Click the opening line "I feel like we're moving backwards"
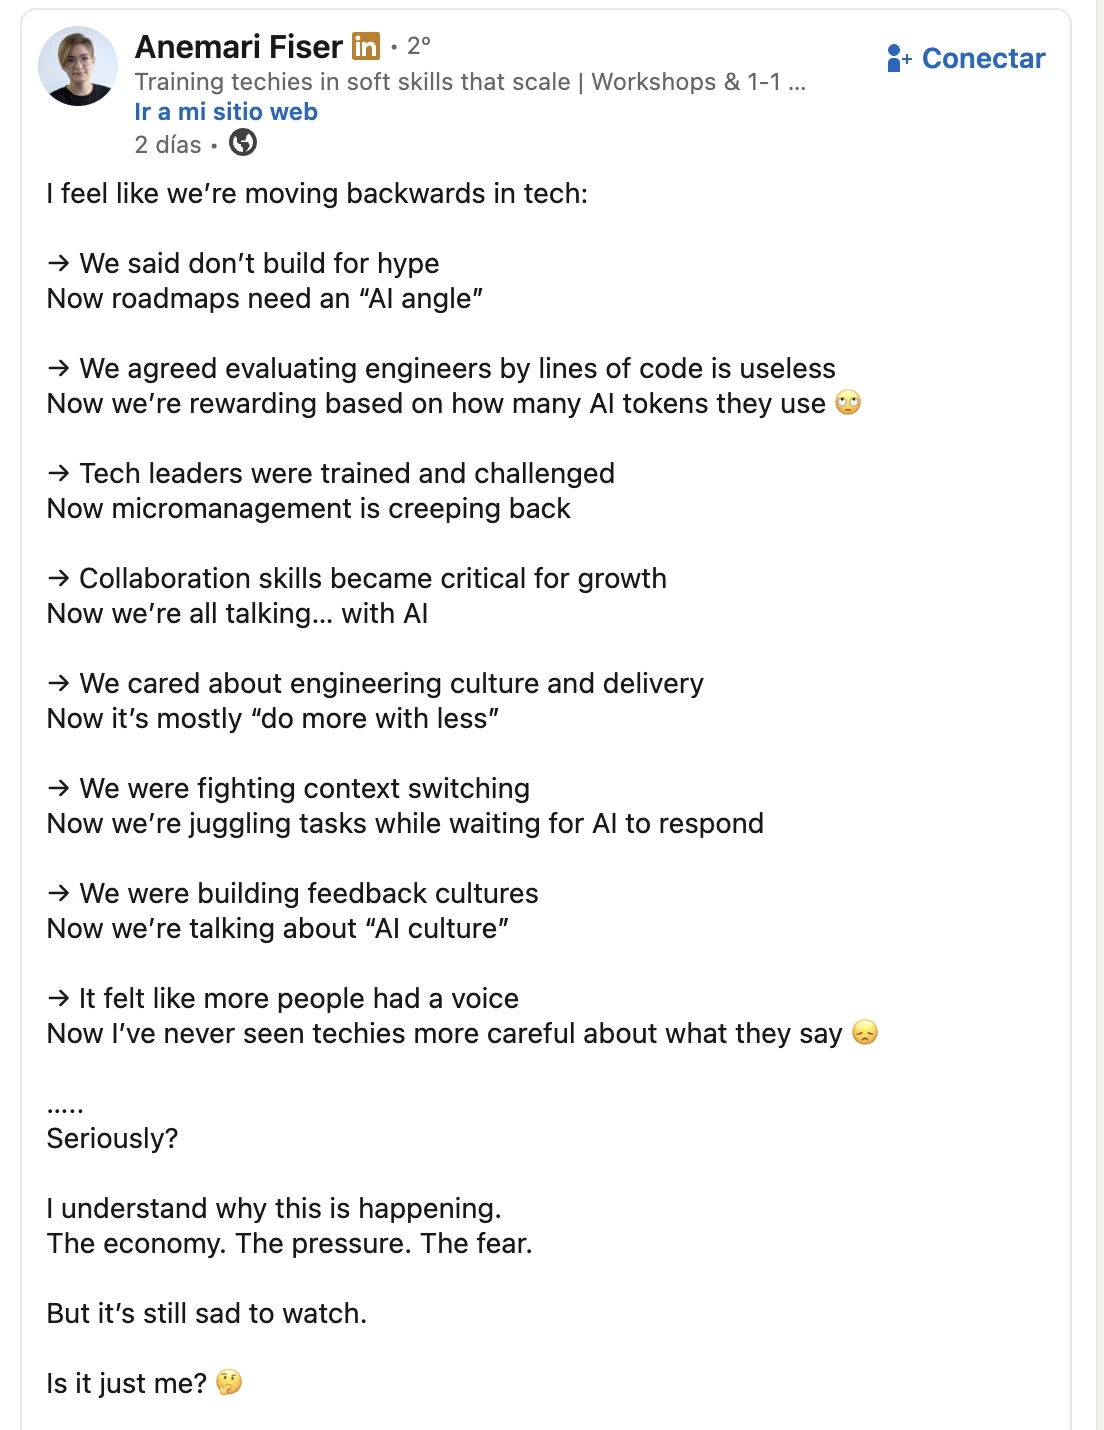 point(317,193)
